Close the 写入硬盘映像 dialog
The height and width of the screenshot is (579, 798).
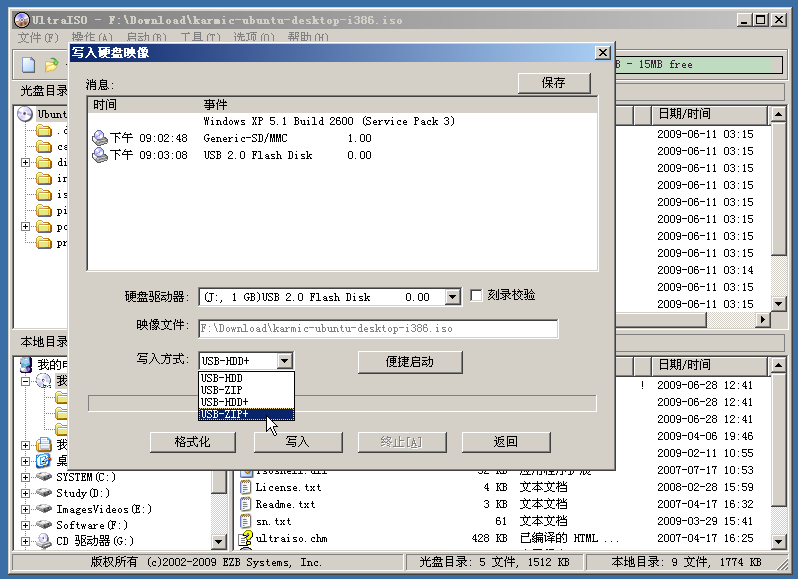(603, 53)
